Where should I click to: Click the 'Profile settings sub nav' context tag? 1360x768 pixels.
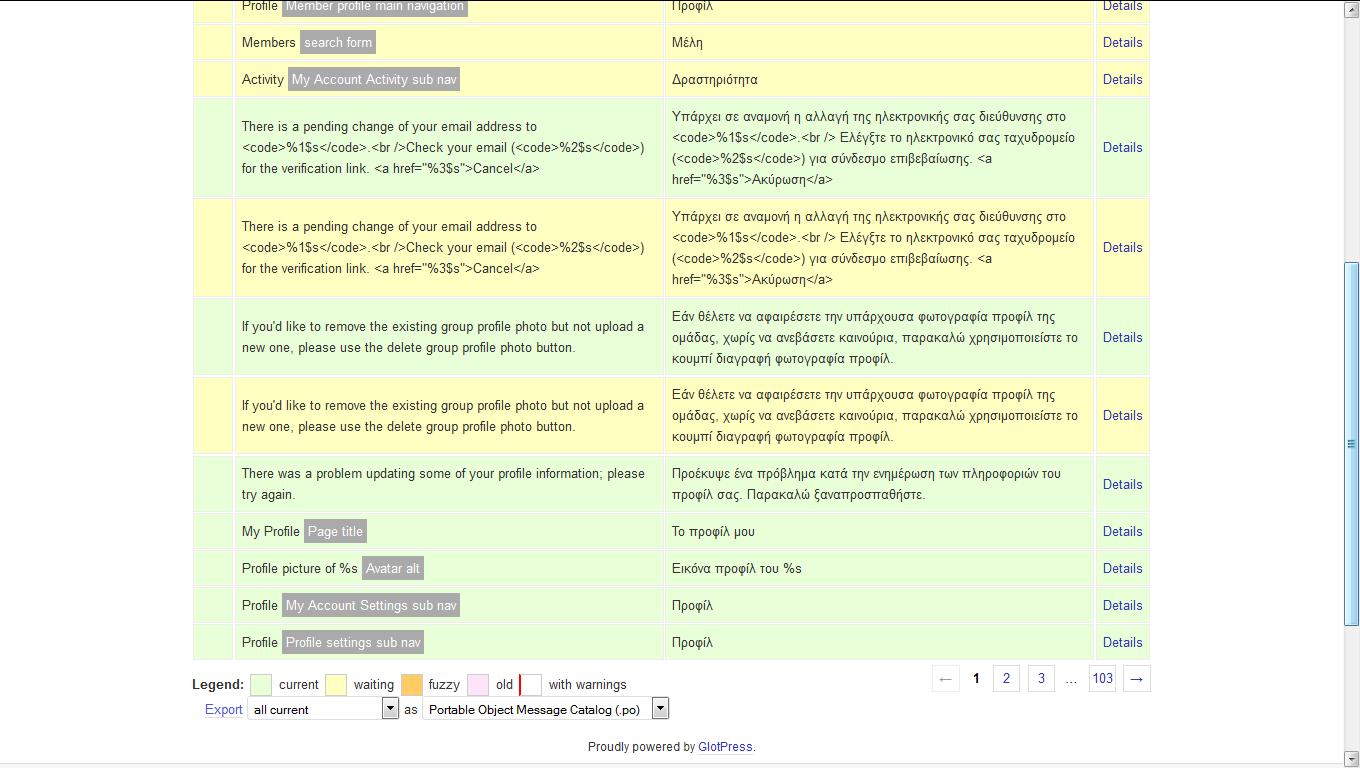(354, 642)
